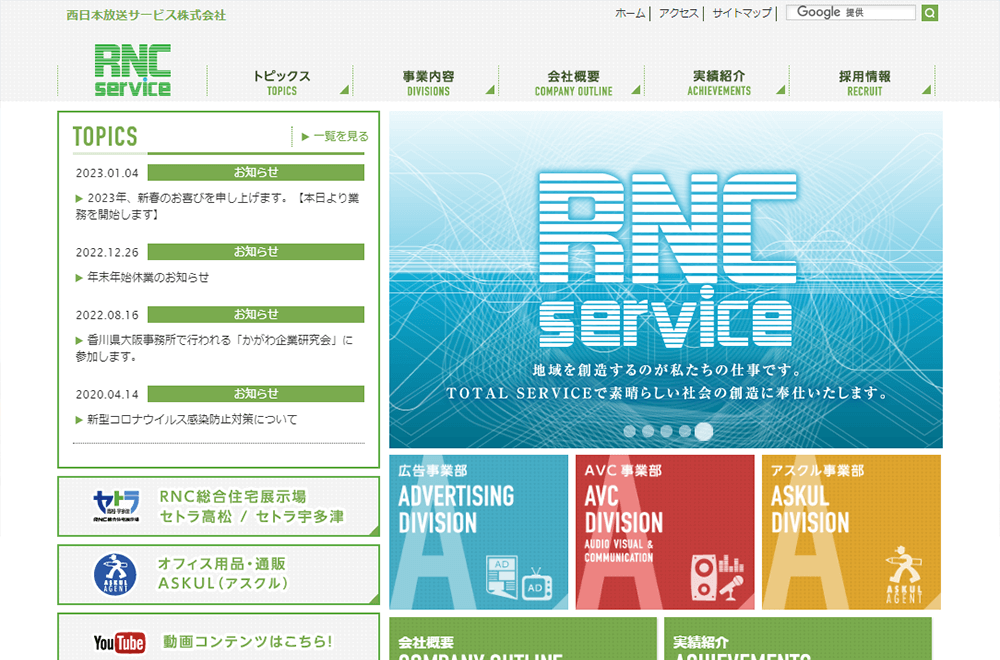This screenshot has height=660, width=1000.
Task: Open the green 実績紹介 tile below
Action: pos(798,638)
